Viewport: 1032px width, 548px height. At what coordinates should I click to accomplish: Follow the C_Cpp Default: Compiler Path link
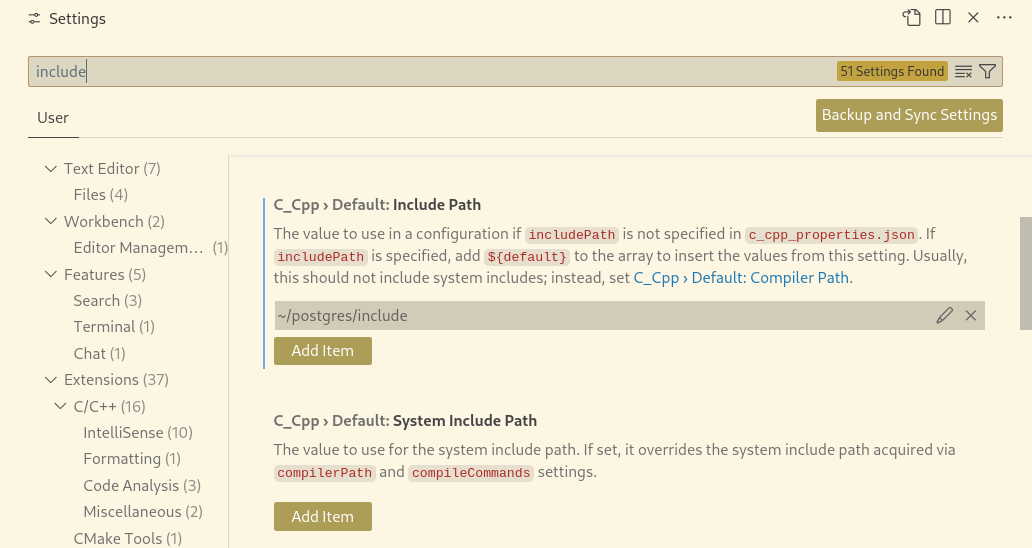[741, 278]
